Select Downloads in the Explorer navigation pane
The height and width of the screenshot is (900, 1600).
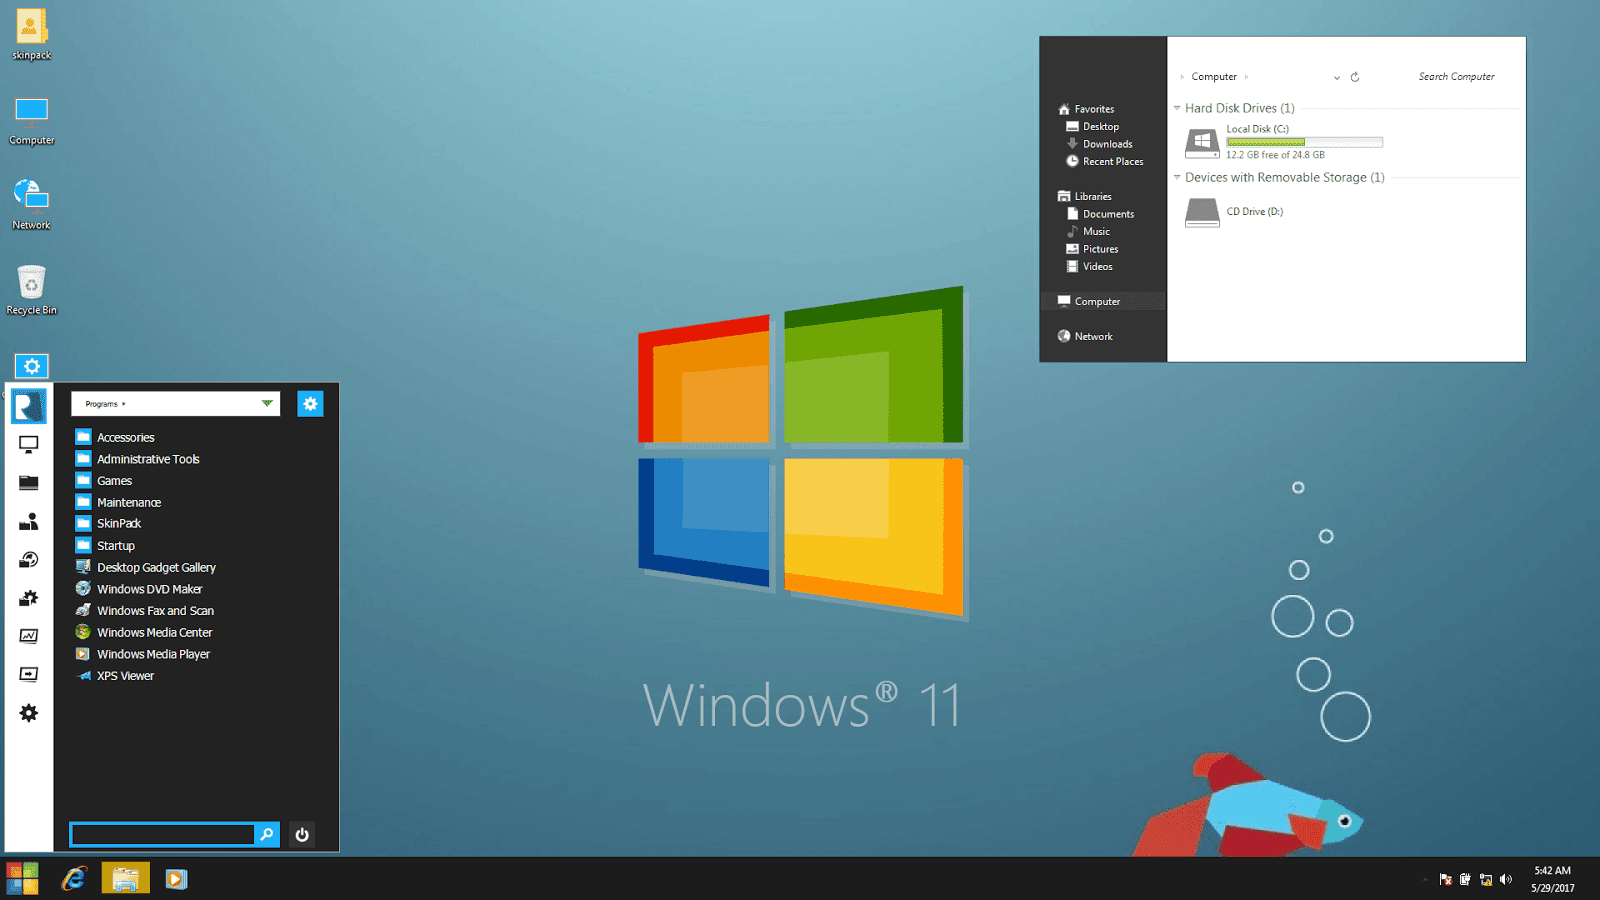[x=1099, y=144]
